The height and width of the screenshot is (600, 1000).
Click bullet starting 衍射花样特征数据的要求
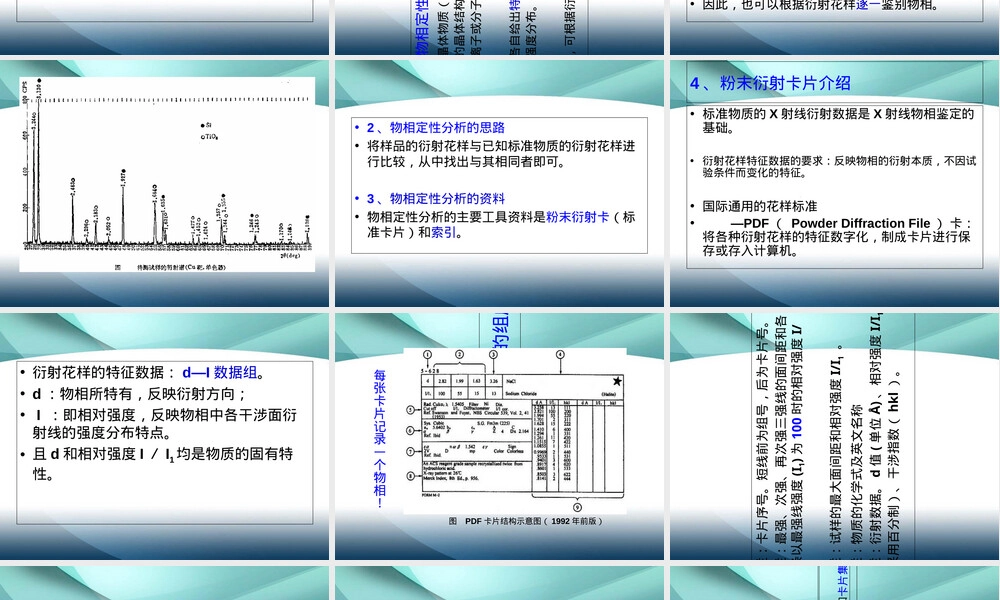pyautogui.click(x=839, y=166)
